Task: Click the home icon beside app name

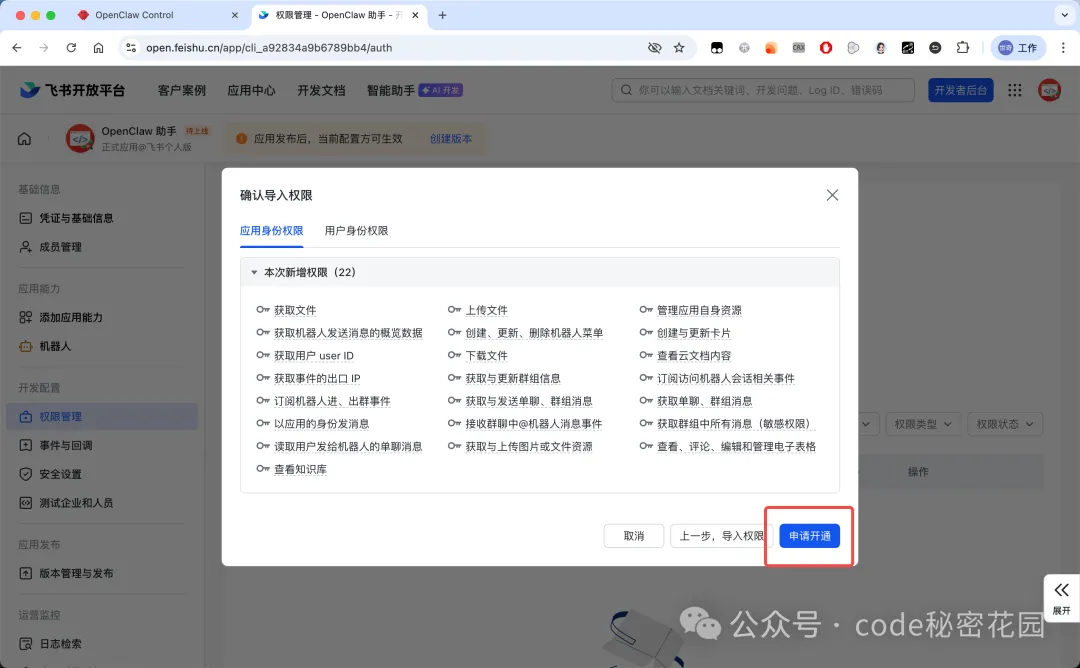Action: coord(24,138)
